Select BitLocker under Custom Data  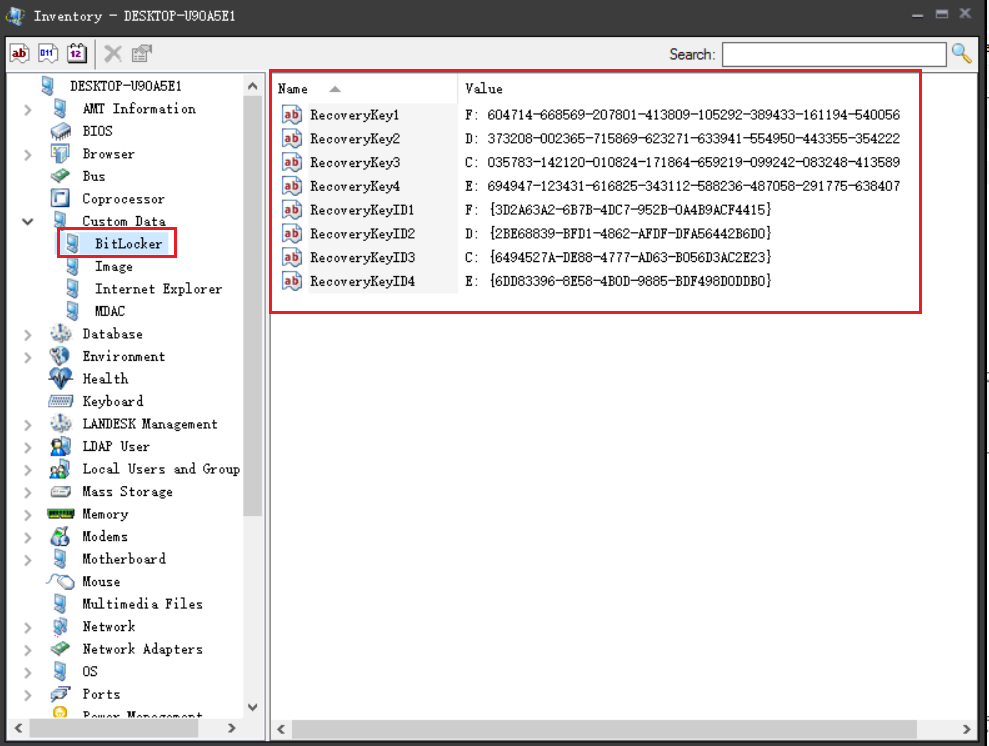pyautogui.click(x=128, y=244)
